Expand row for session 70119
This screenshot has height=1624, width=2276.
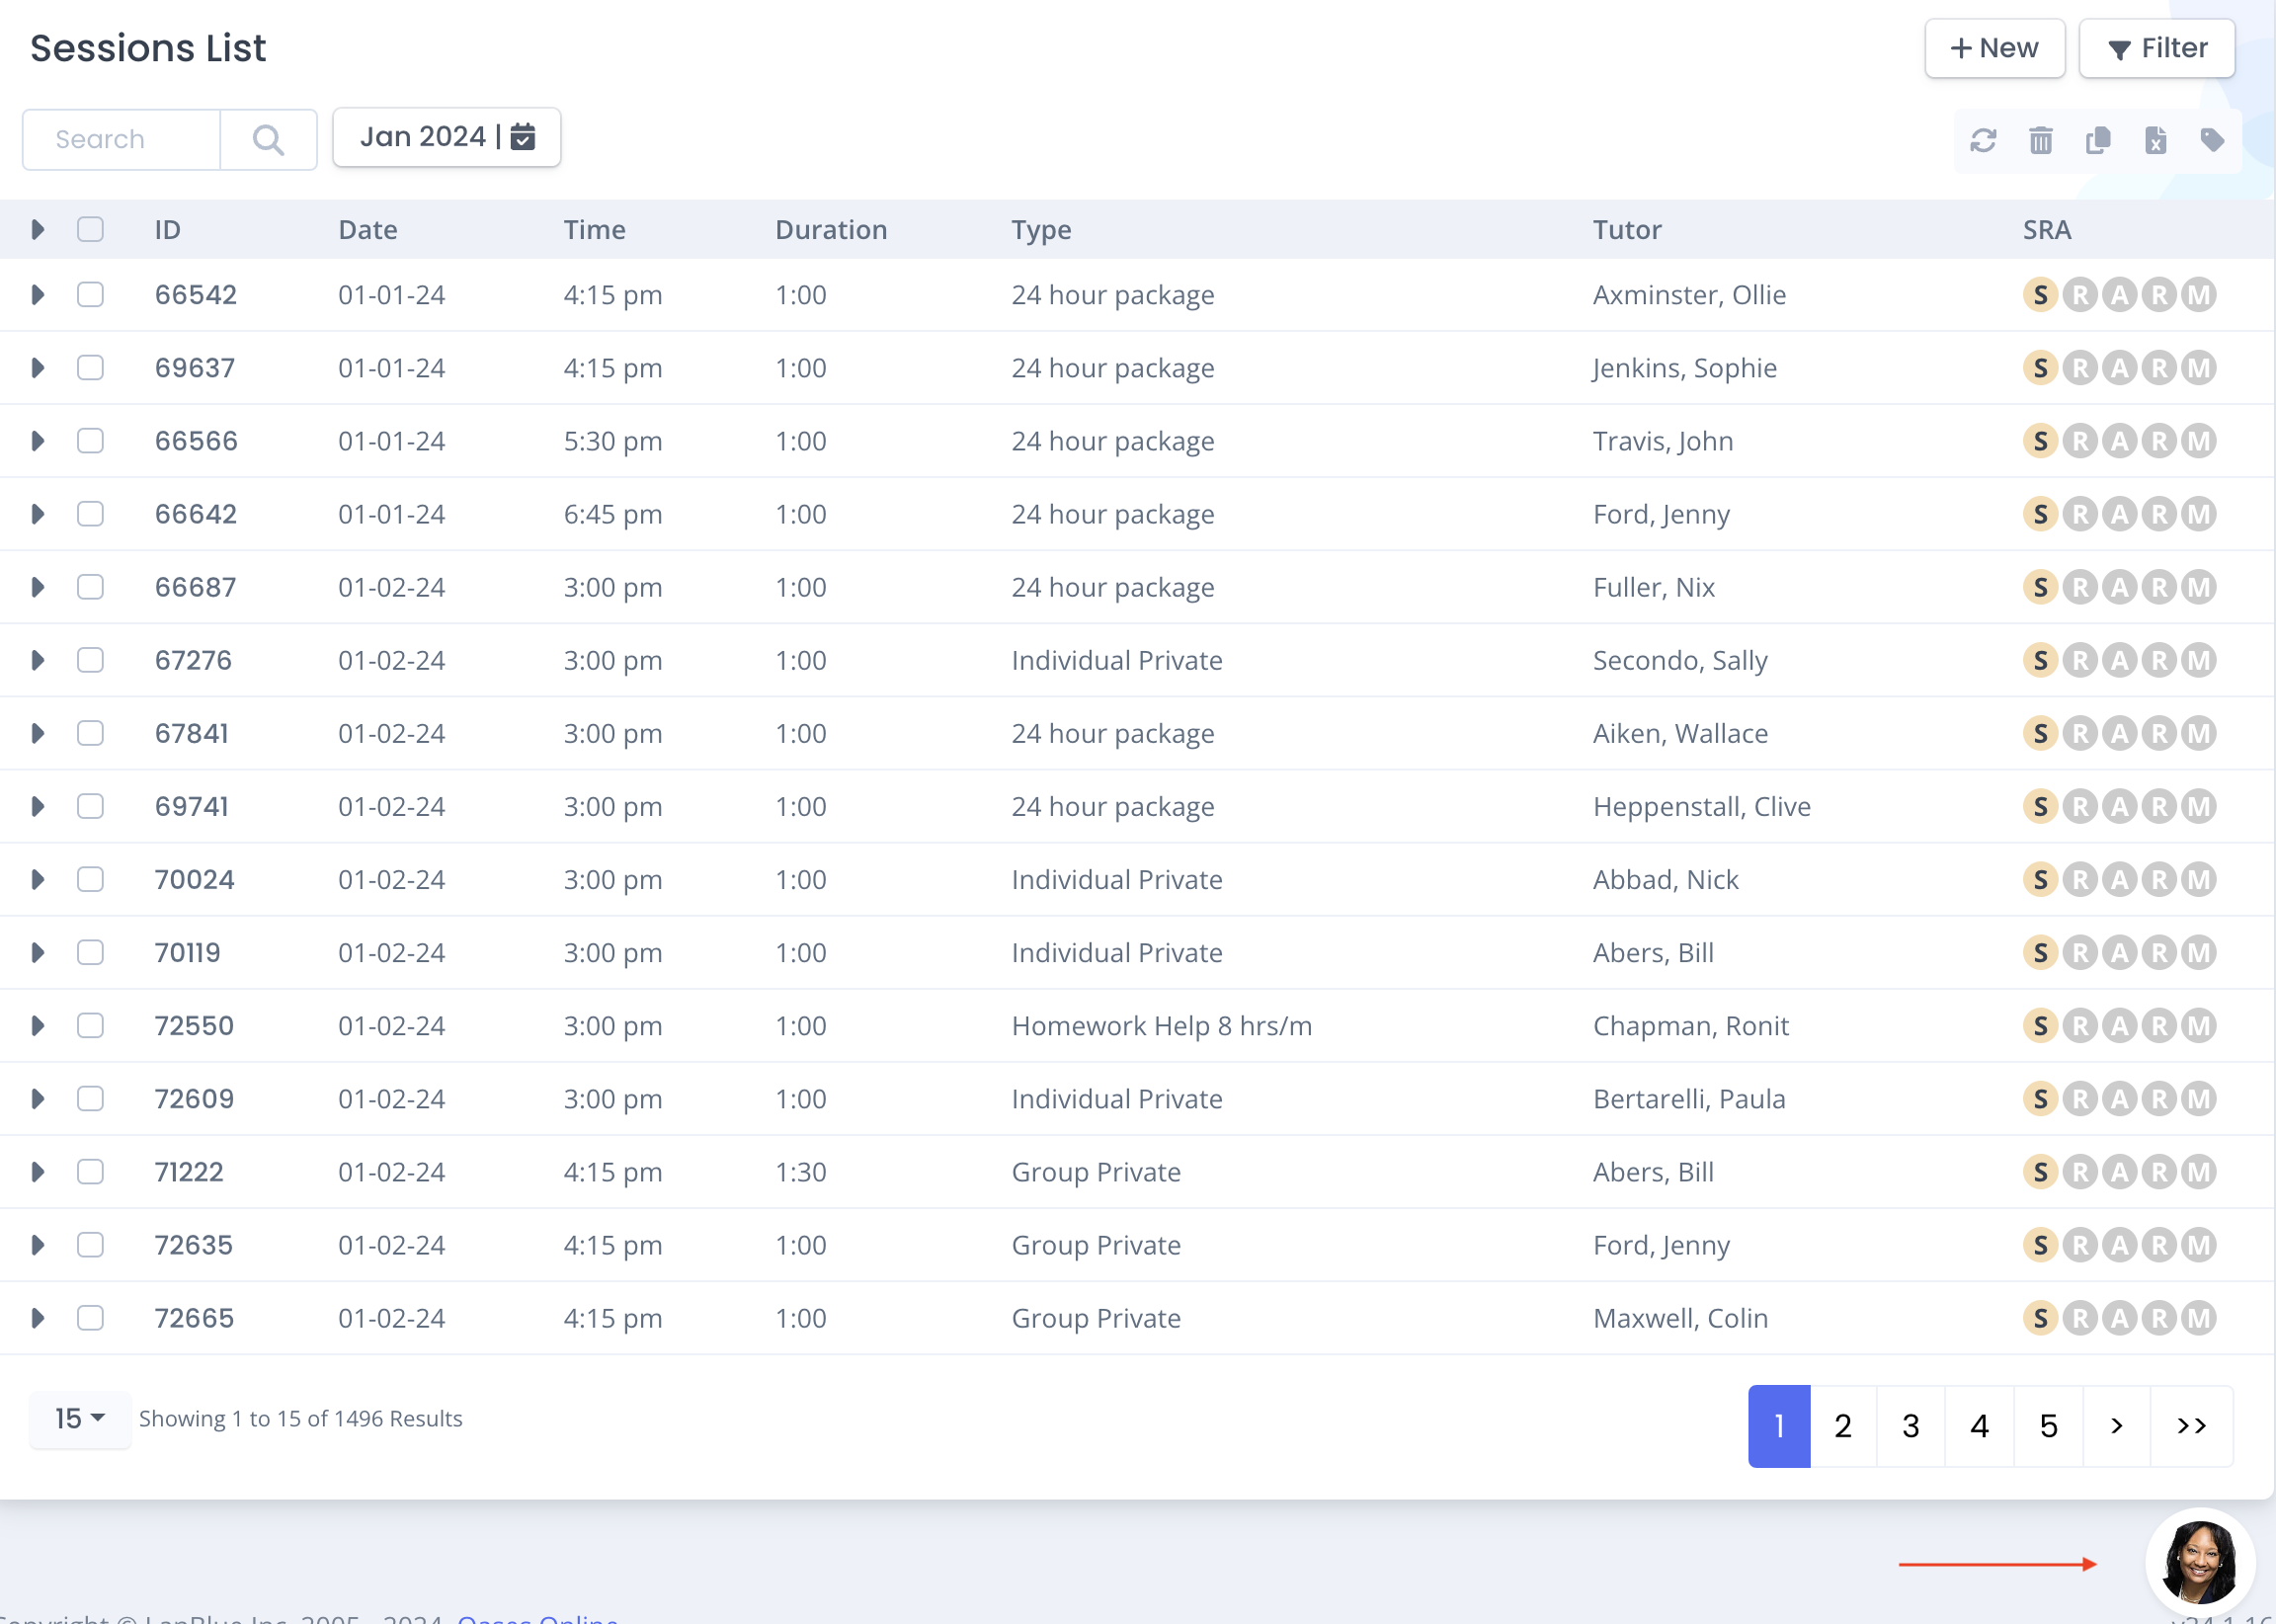pos(37,952)
